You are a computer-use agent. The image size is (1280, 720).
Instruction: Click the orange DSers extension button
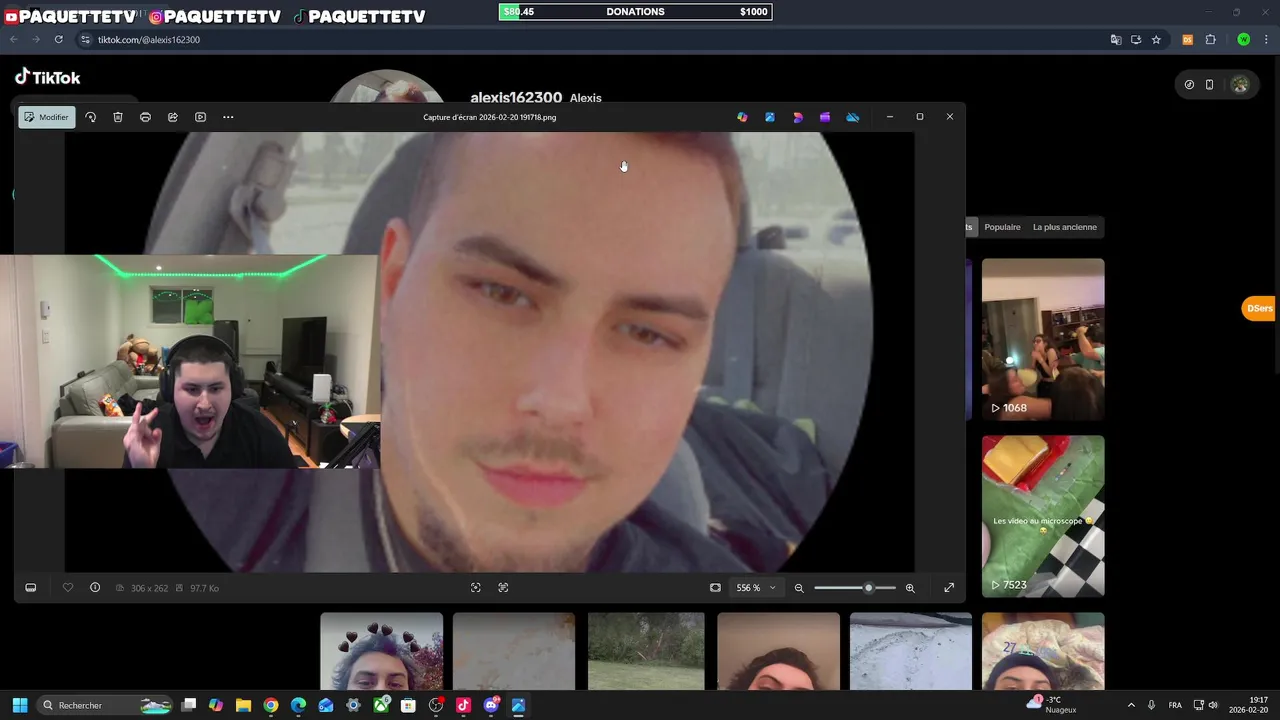pos(1259,308)
